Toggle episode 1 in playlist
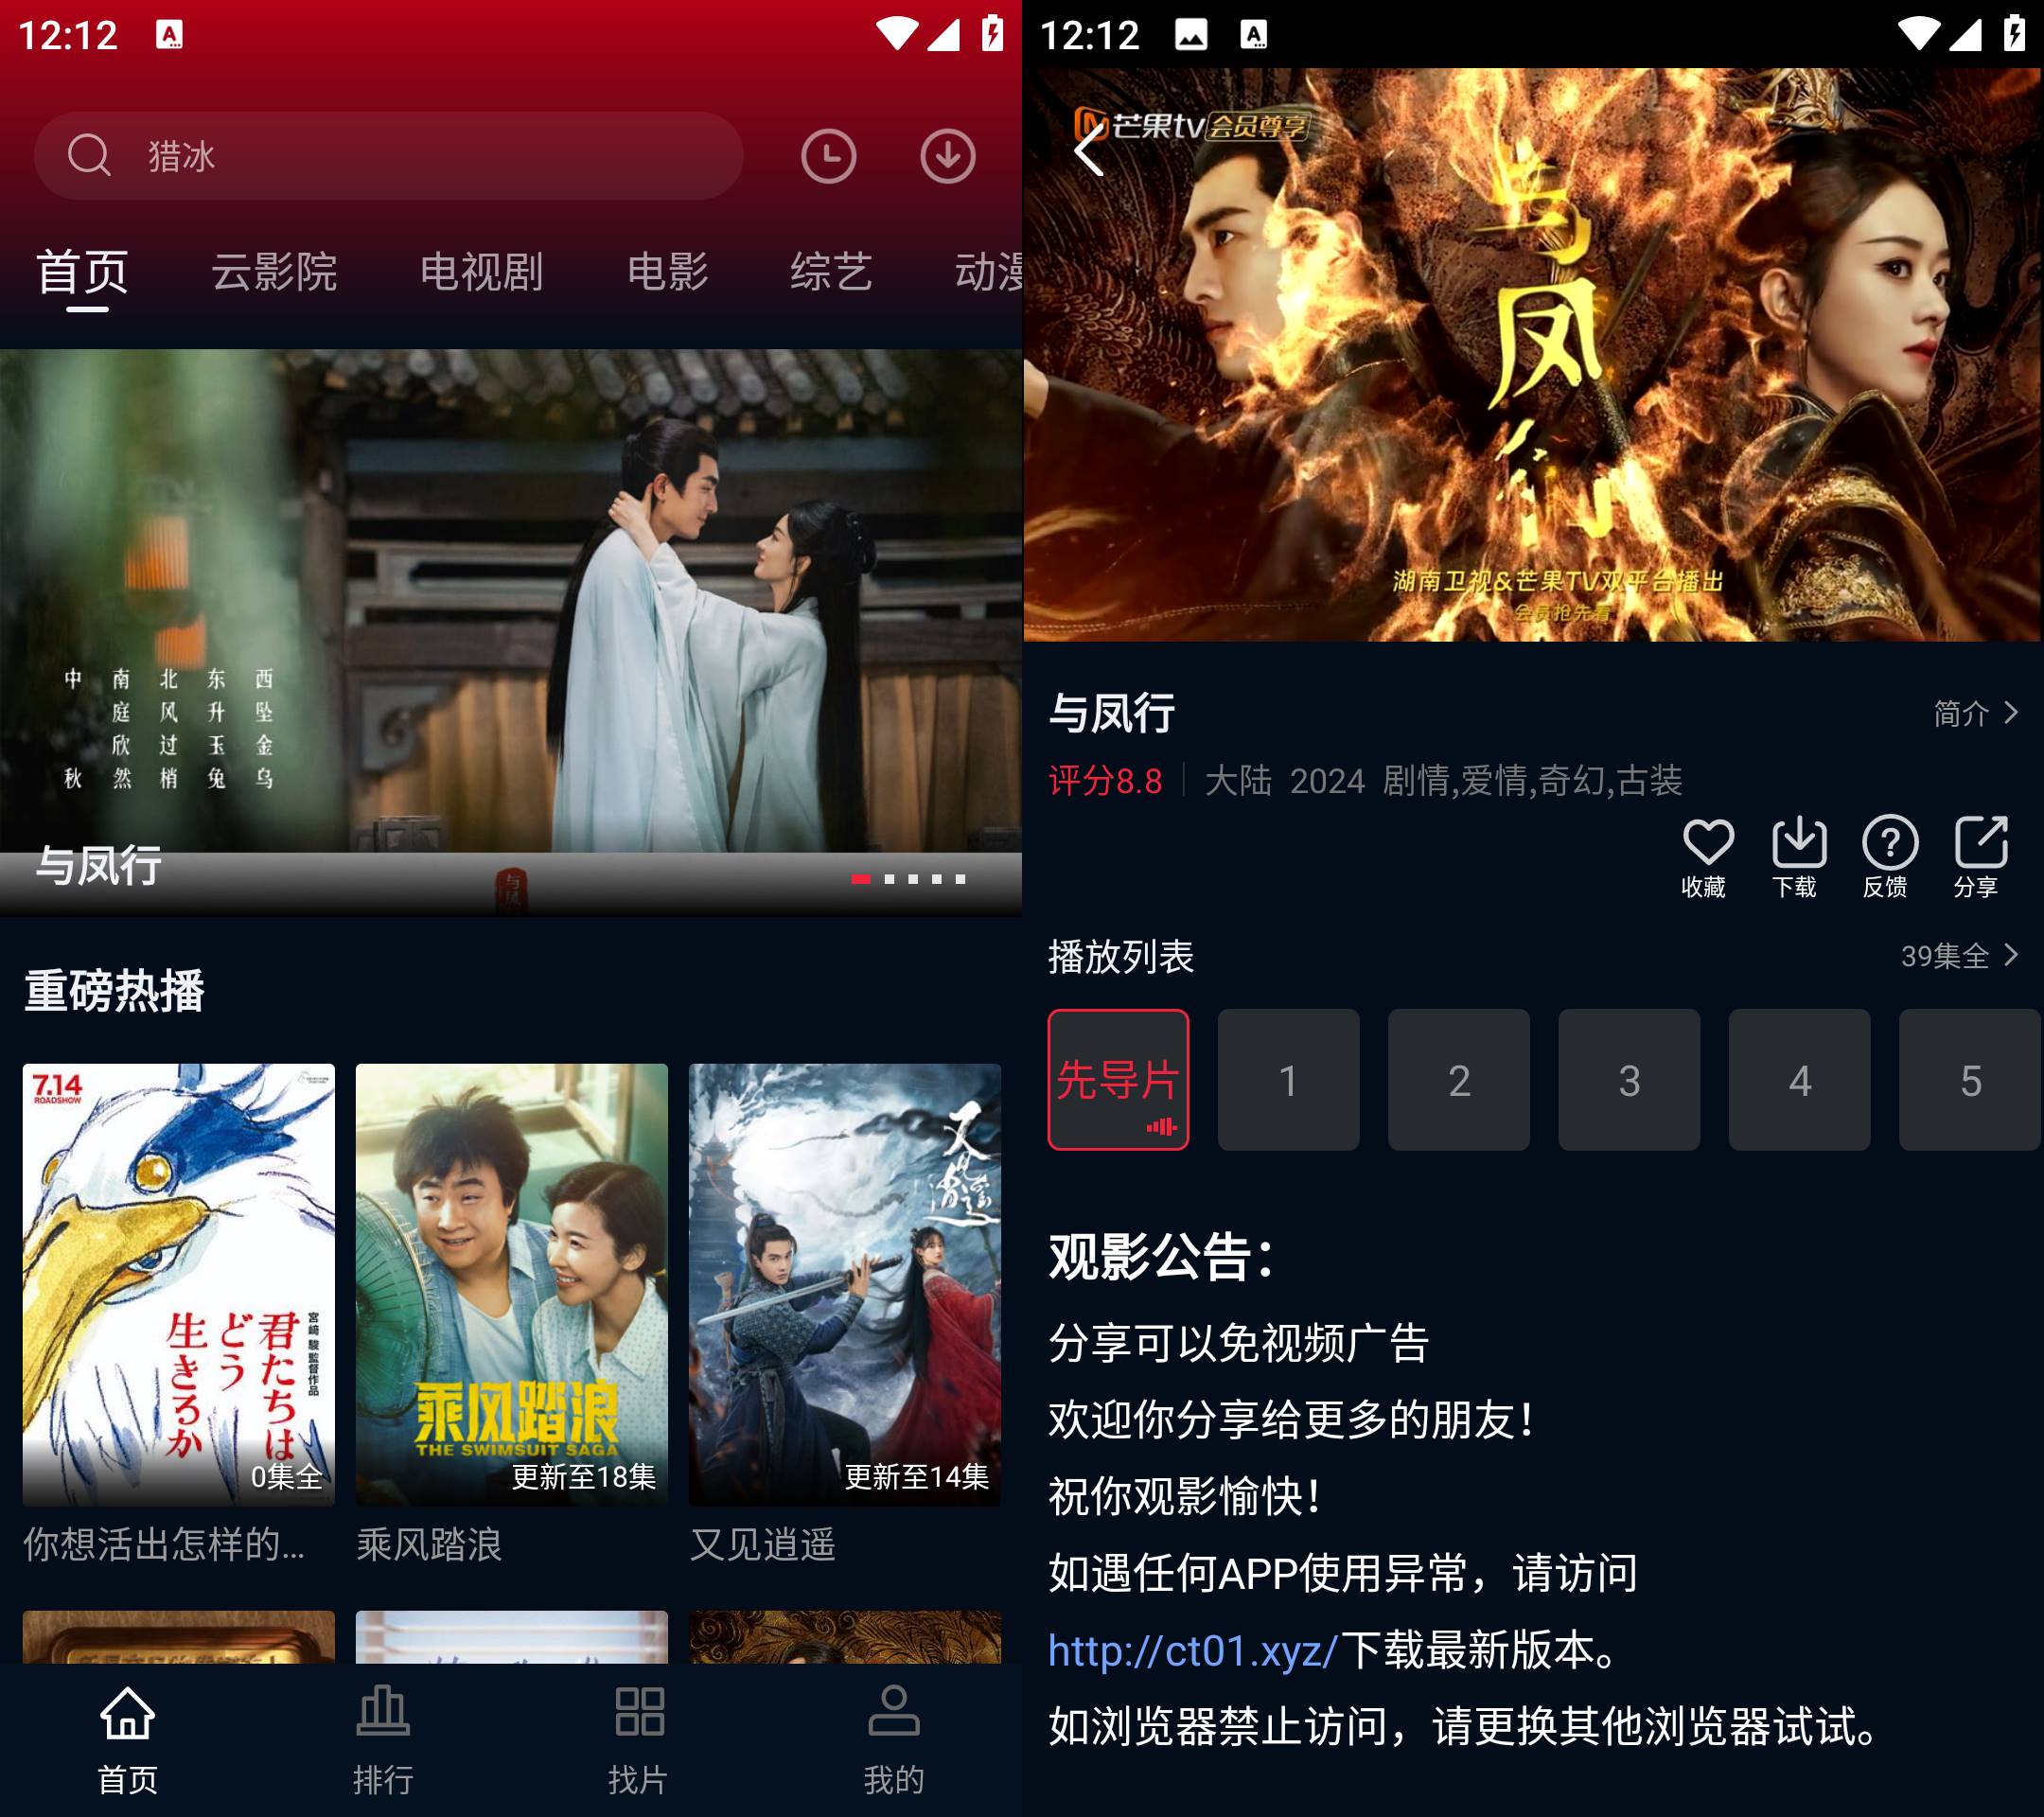 1289,1081
